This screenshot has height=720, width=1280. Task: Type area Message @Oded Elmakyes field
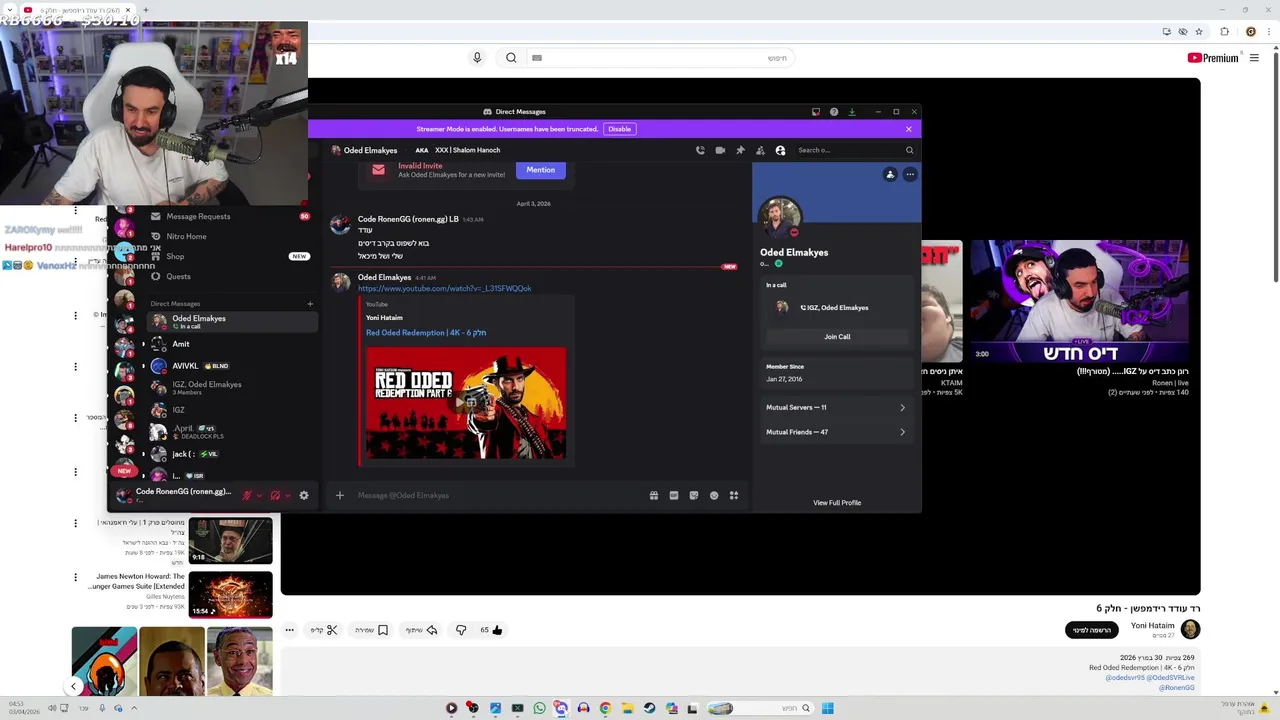[495, 495]
